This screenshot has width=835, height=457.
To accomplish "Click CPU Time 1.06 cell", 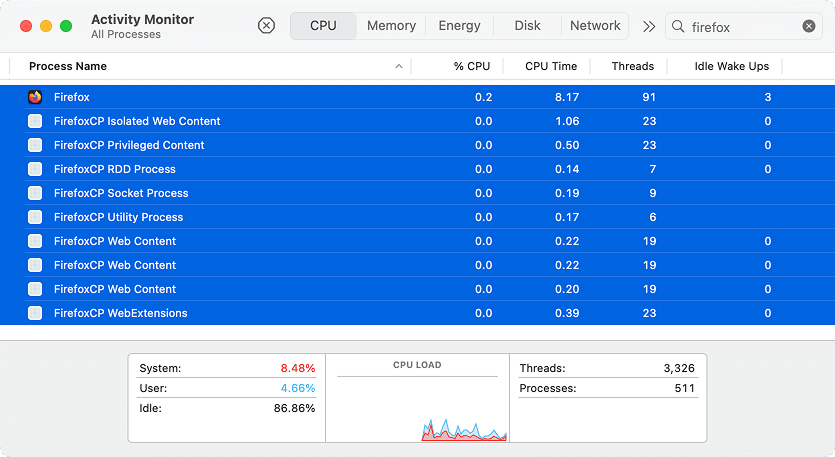I will click(x=567, y=121).
